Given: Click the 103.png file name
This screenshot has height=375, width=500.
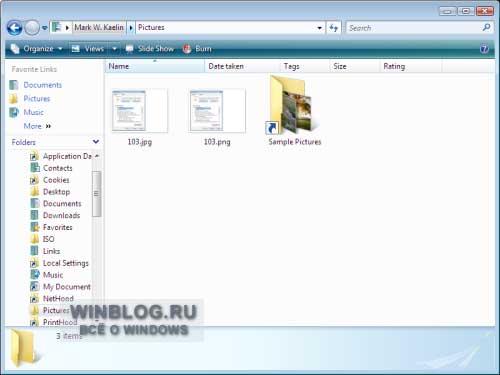Looking at the screenshot, I should coord(217,142).
